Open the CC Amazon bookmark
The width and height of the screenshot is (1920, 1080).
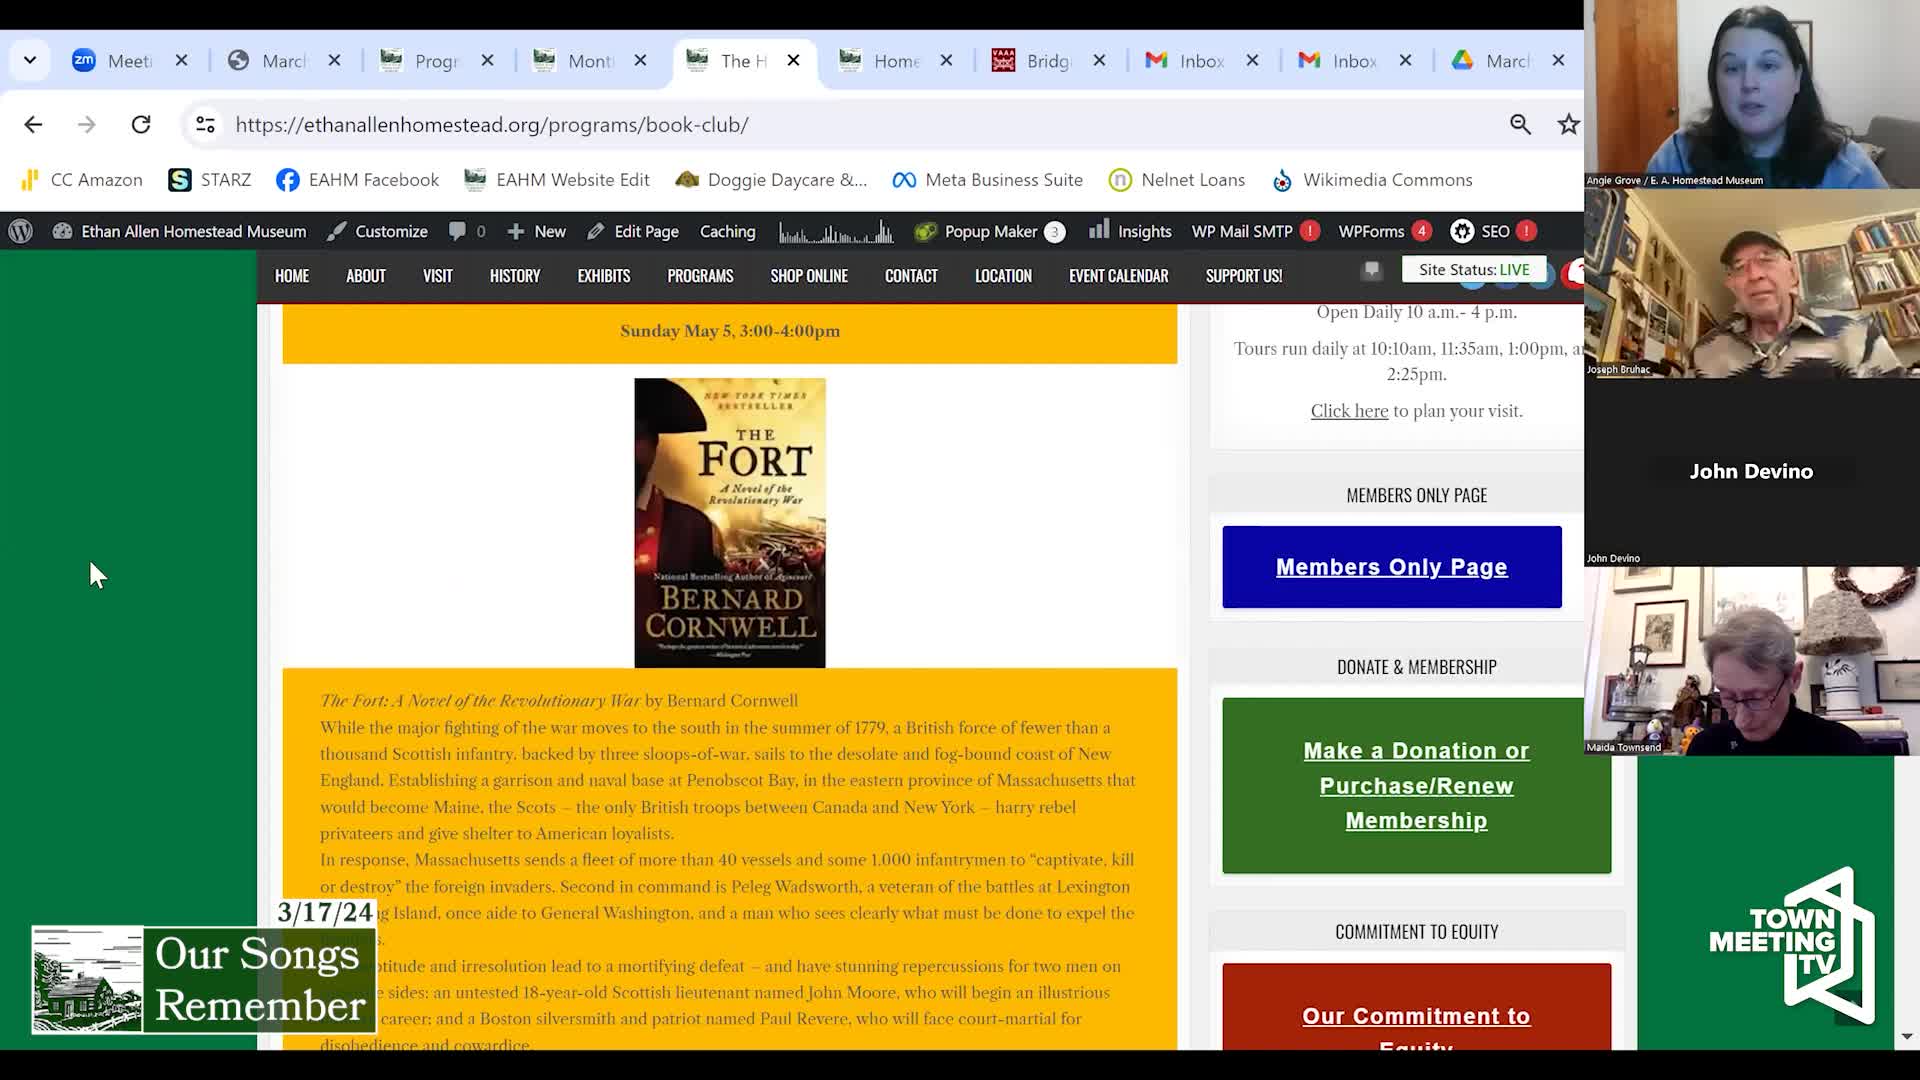point(82,180)
